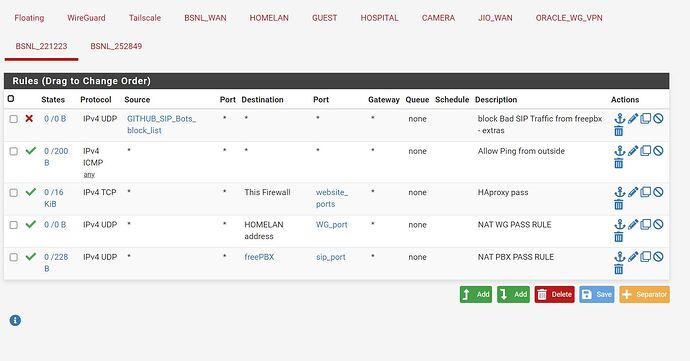This screenshot has width=690, height=361.
Task: Open the WG_port alias link
Action: coord(331,225)
